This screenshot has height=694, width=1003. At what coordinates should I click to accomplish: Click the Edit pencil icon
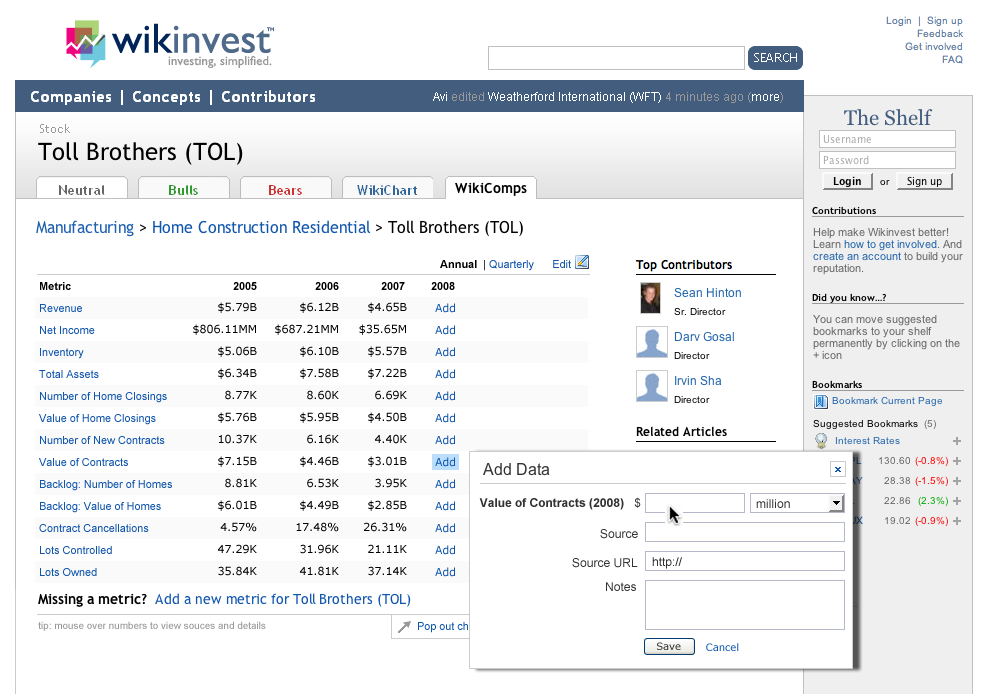click(x=582, y=263)
